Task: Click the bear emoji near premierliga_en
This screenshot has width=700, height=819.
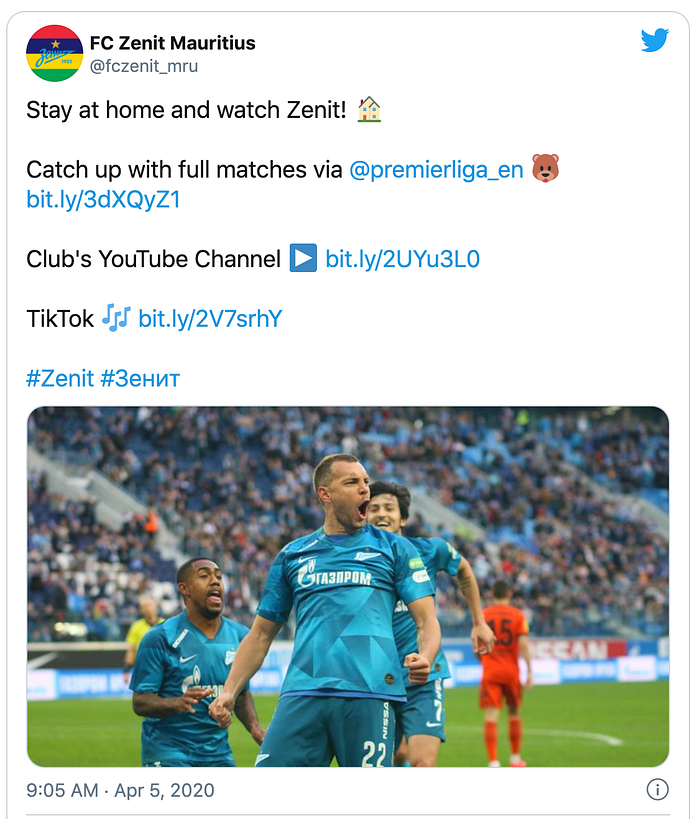Action: point(545,168)
